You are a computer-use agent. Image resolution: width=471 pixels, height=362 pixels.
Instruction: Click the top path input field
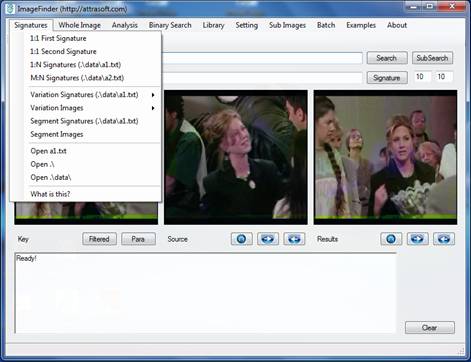click(x=262, y=58)
